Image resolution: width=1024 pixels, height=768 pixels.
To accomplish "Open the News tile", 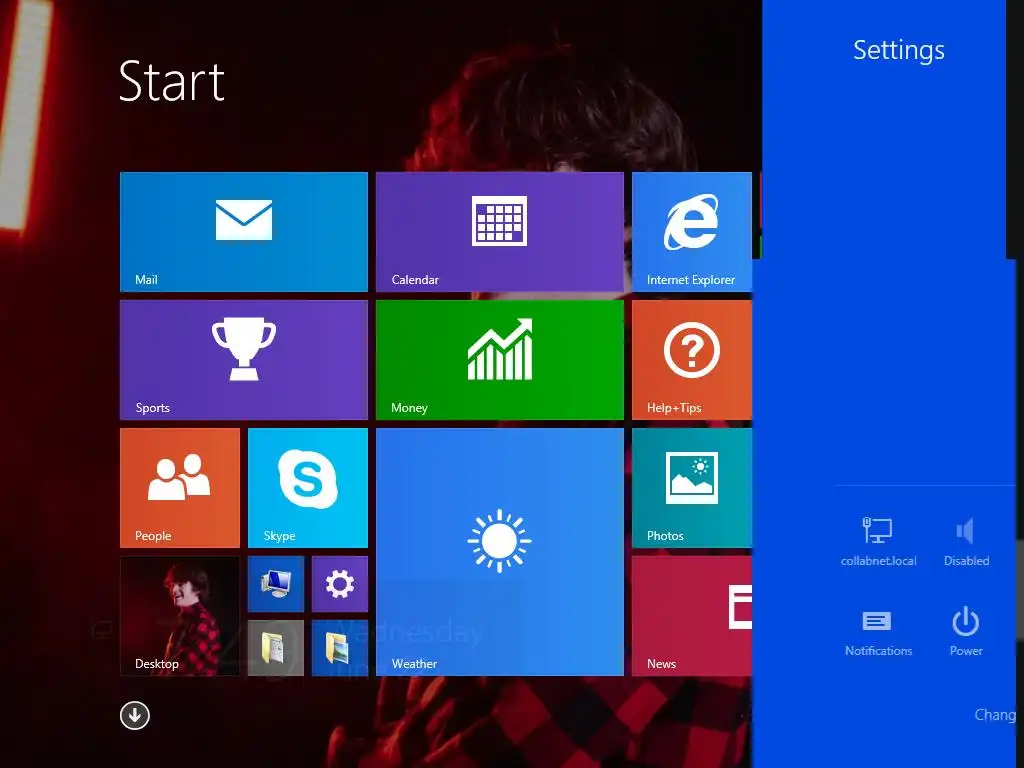I will point(692,616).
